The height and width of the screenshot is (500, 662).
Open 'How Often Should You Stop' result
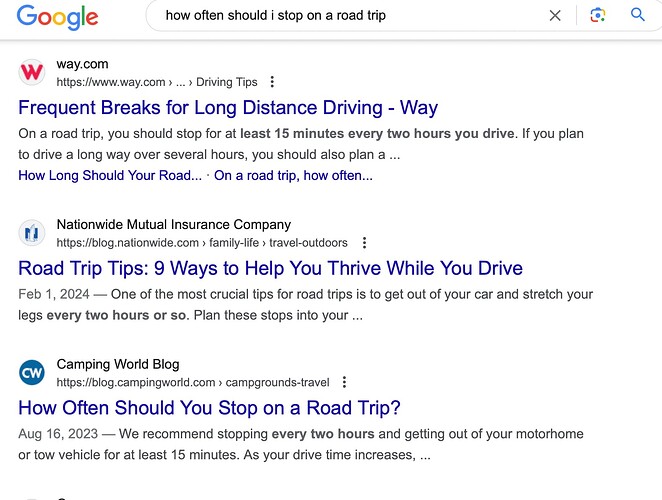[x=209, y=408]
